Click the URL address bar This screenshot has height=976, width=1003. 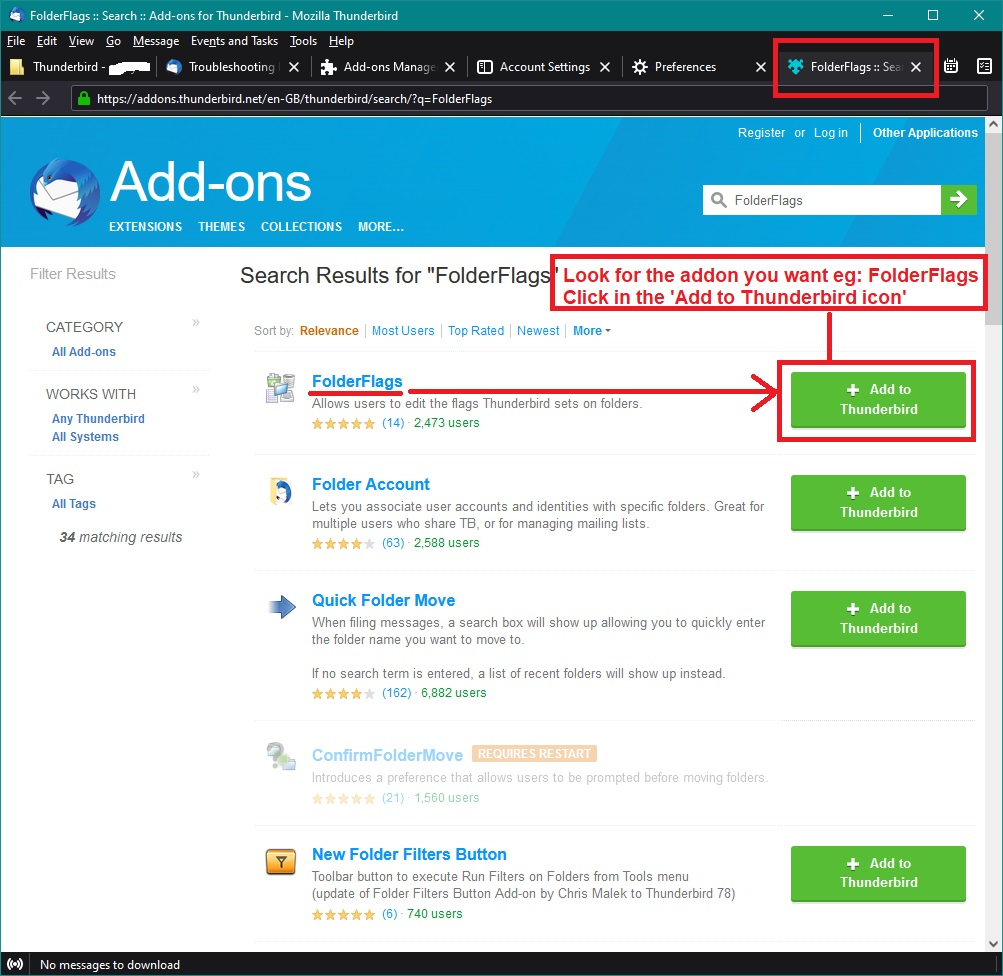pos(530,98)
